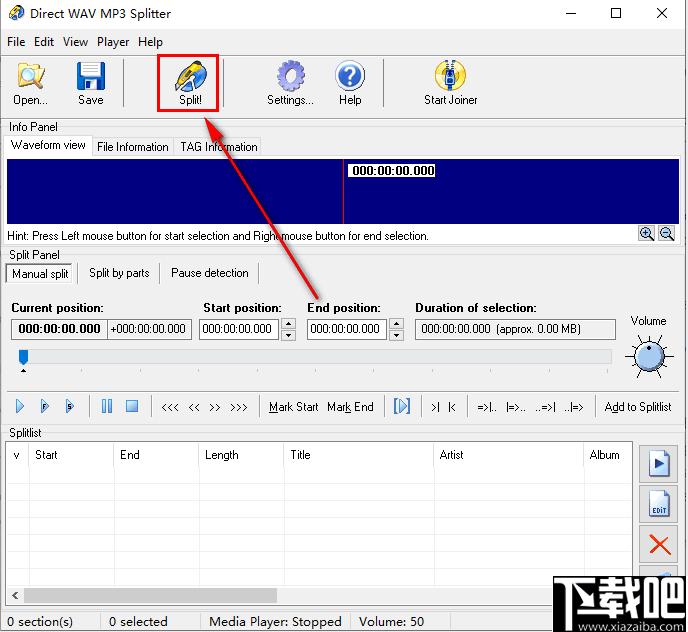This screenshot has height=632, width=688.
Task: Increase the End position value
Action: click(x=397, y=324)
